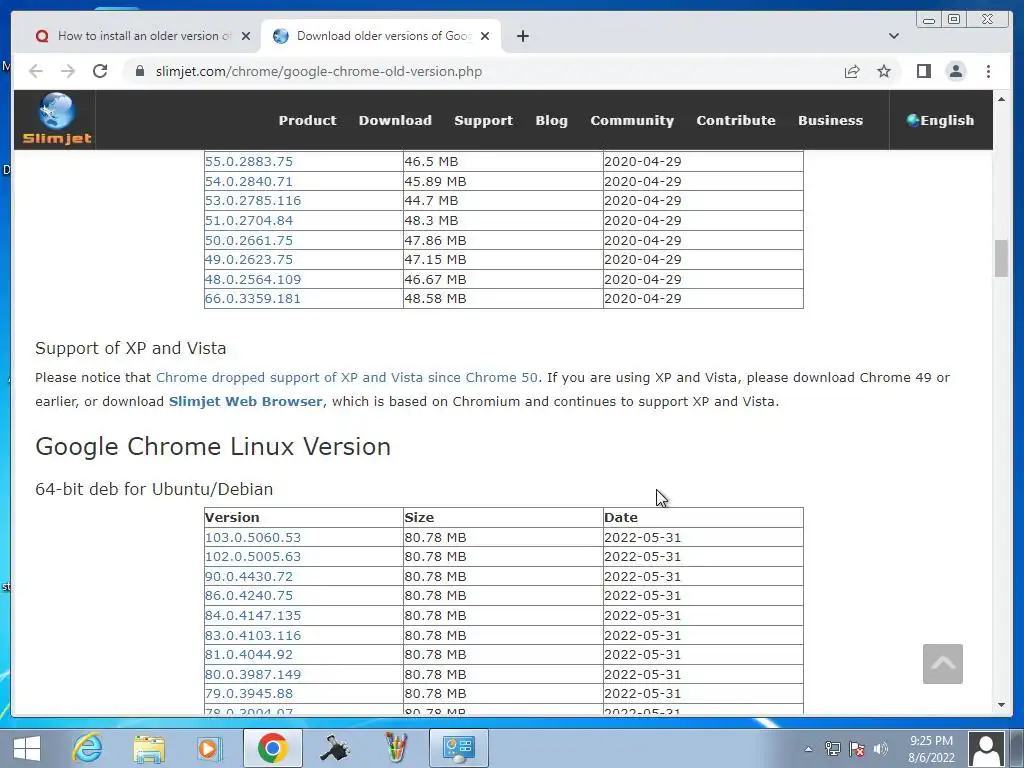Open Chrome's three-dot menu
This screenshot has height=768, width=1024.
tap(988, 71)
